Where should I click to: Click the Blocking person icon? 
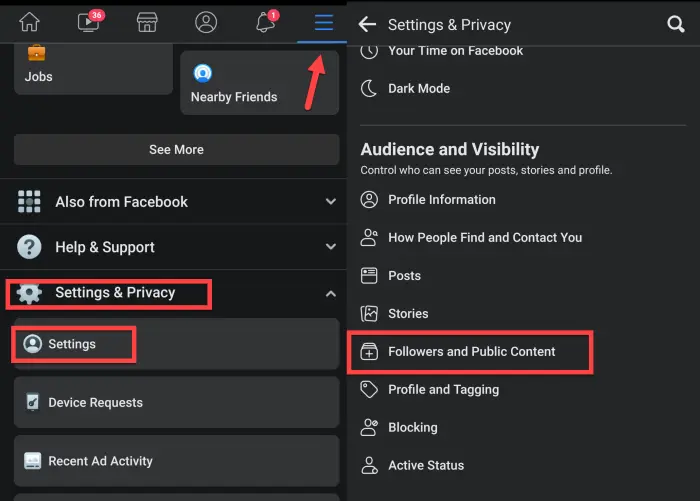(x=369, y=427)
